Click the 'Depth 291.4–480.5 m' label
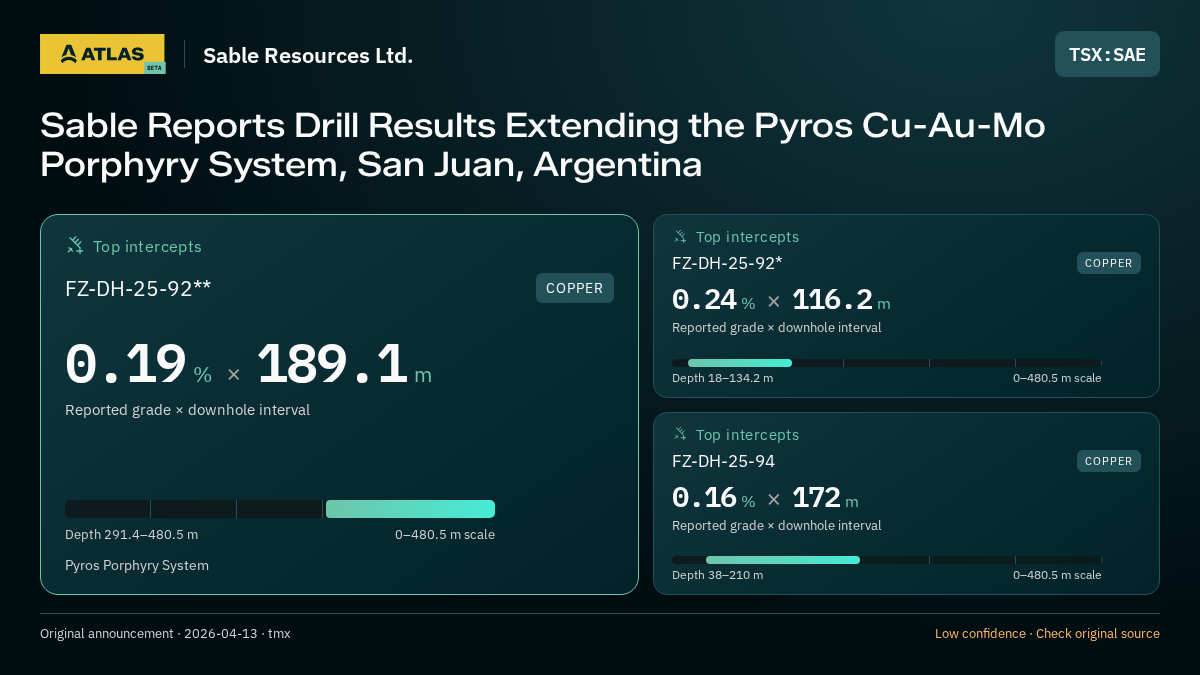The width and height of the screenshot is (1200, 675). (x=131, y=535)
